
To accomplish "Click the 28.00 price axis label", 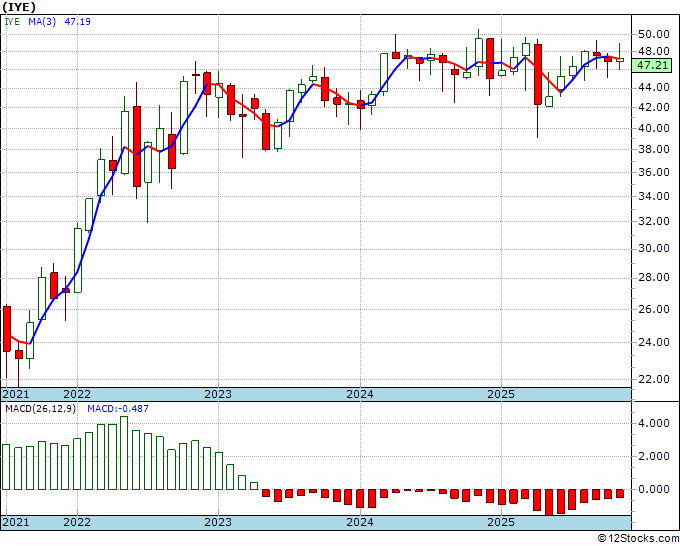I will (x=653, y=278).
